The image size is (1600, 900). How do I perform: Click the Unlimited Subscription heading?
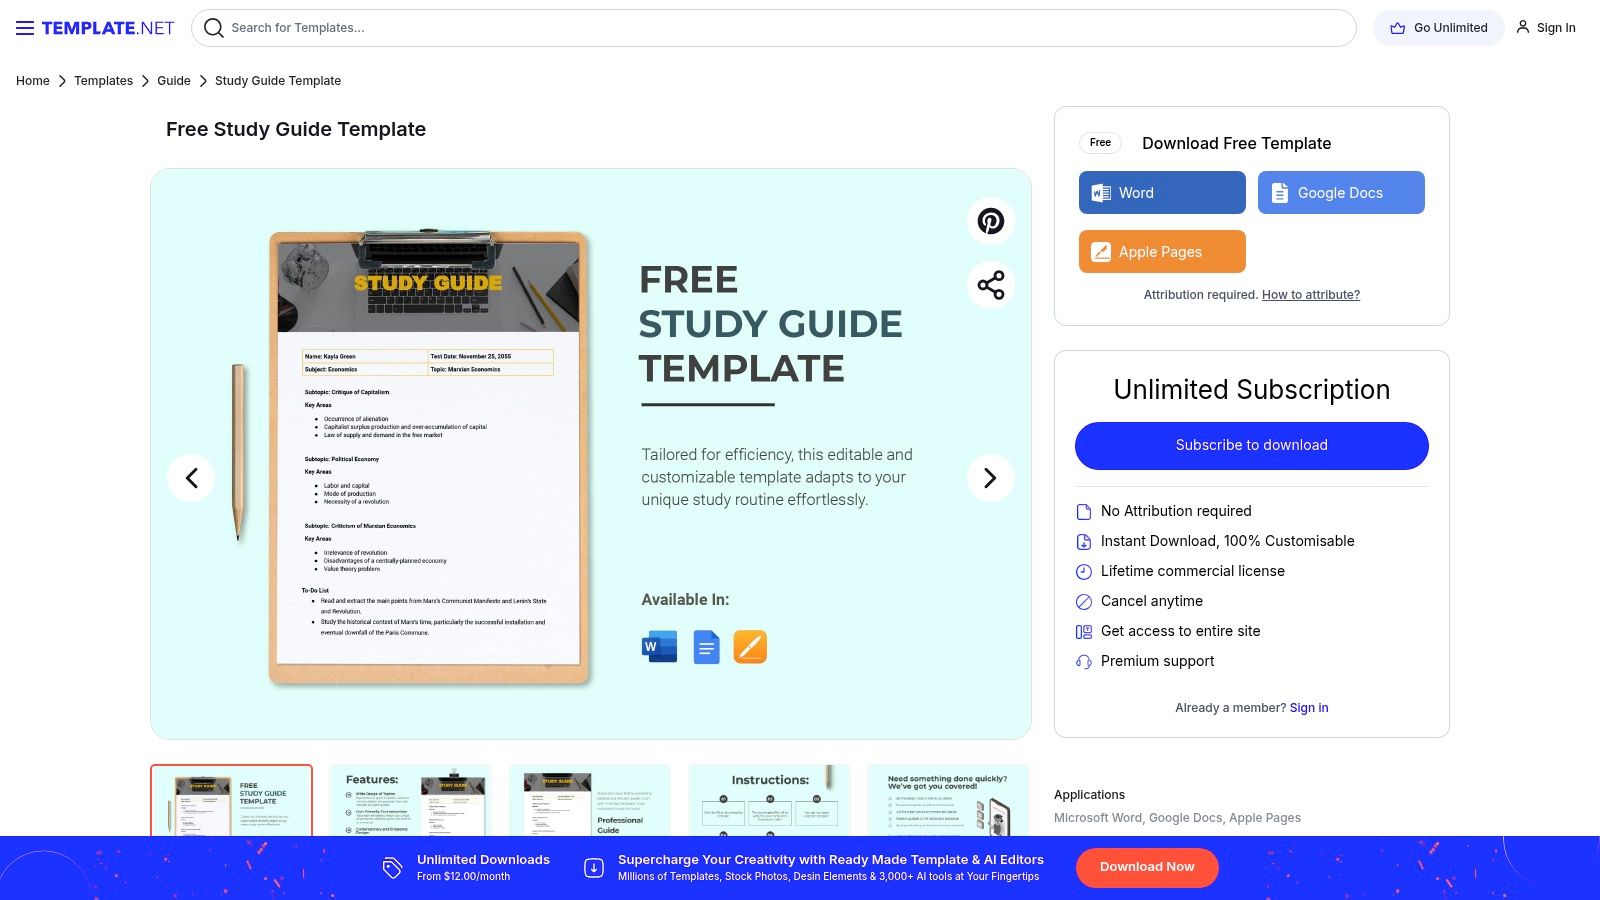1252,390
